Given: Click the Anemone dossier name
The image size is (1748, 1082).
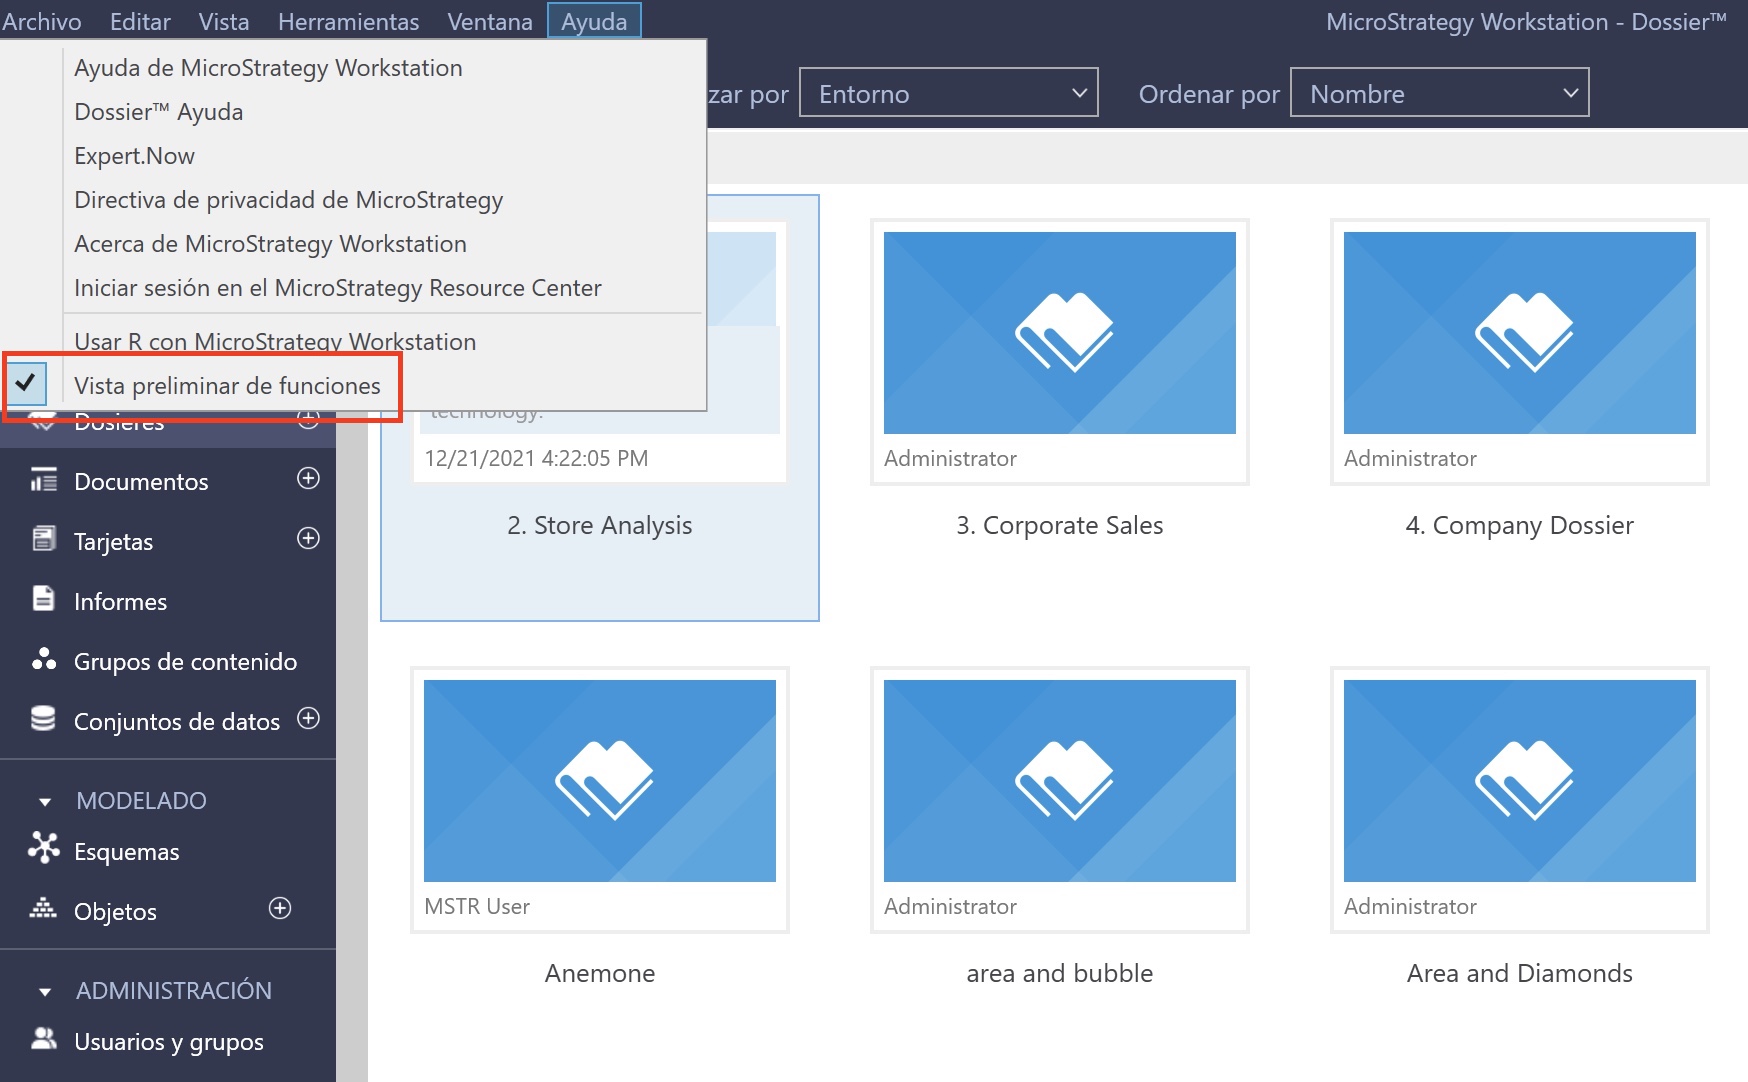Looking at the screenshot, I should (600, 973).
